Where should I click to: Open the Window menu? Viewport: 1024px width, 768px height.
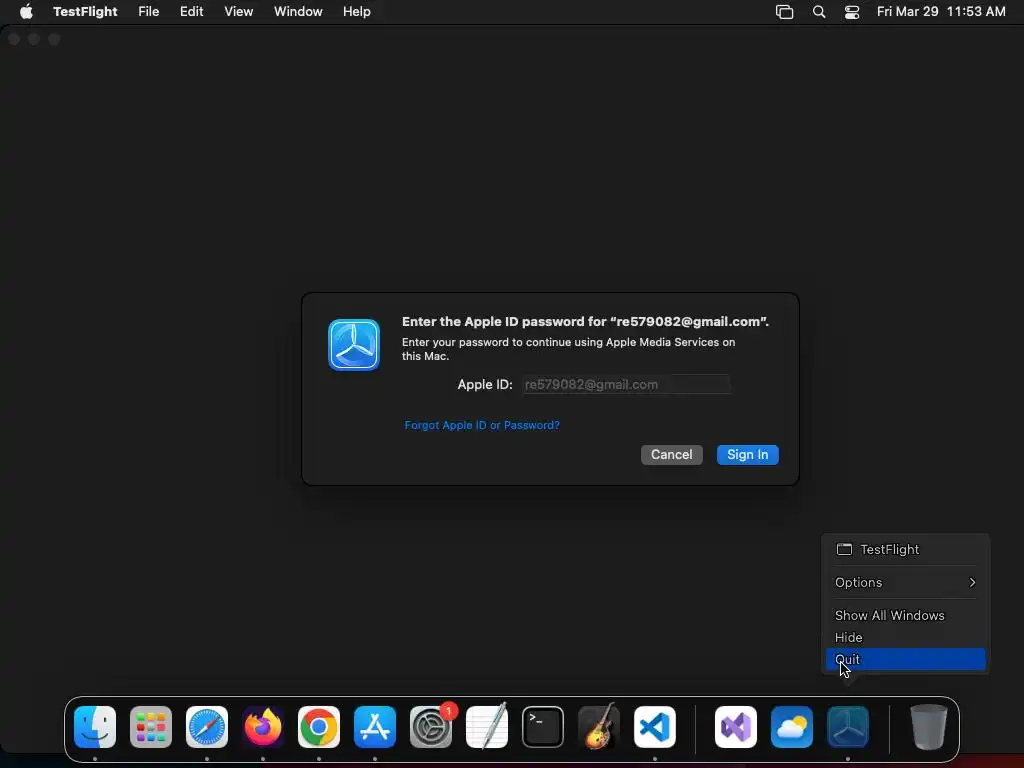click(298, 11)
